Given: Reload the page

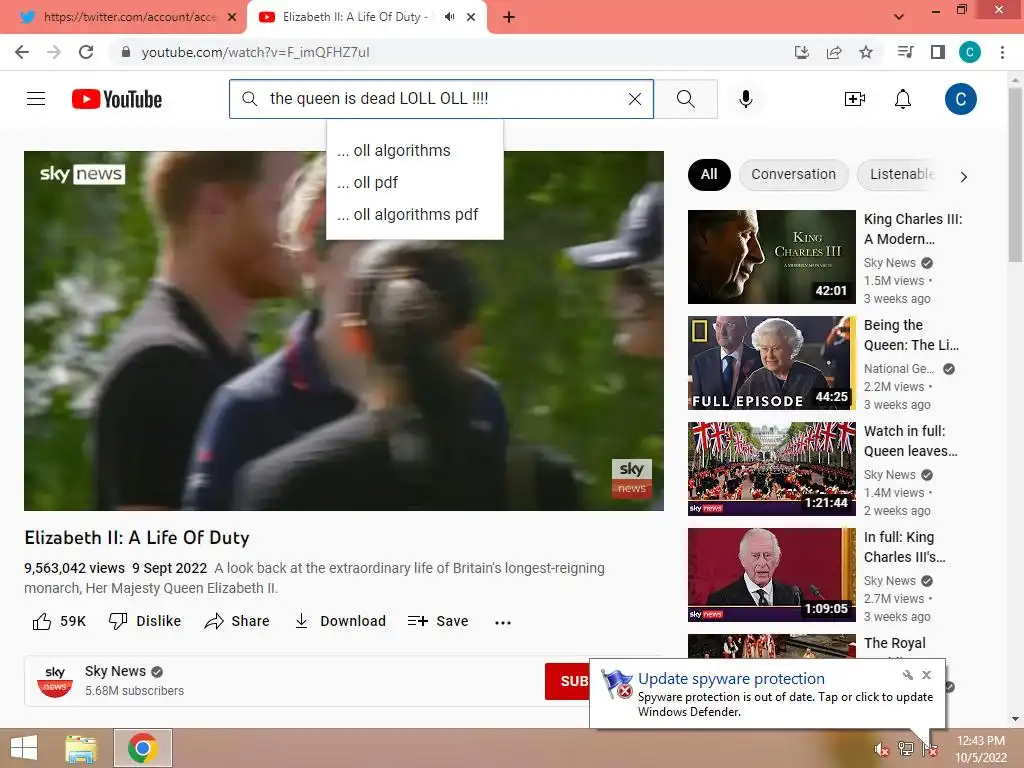Looking at the screenshot, I should (x=86, y=52).
